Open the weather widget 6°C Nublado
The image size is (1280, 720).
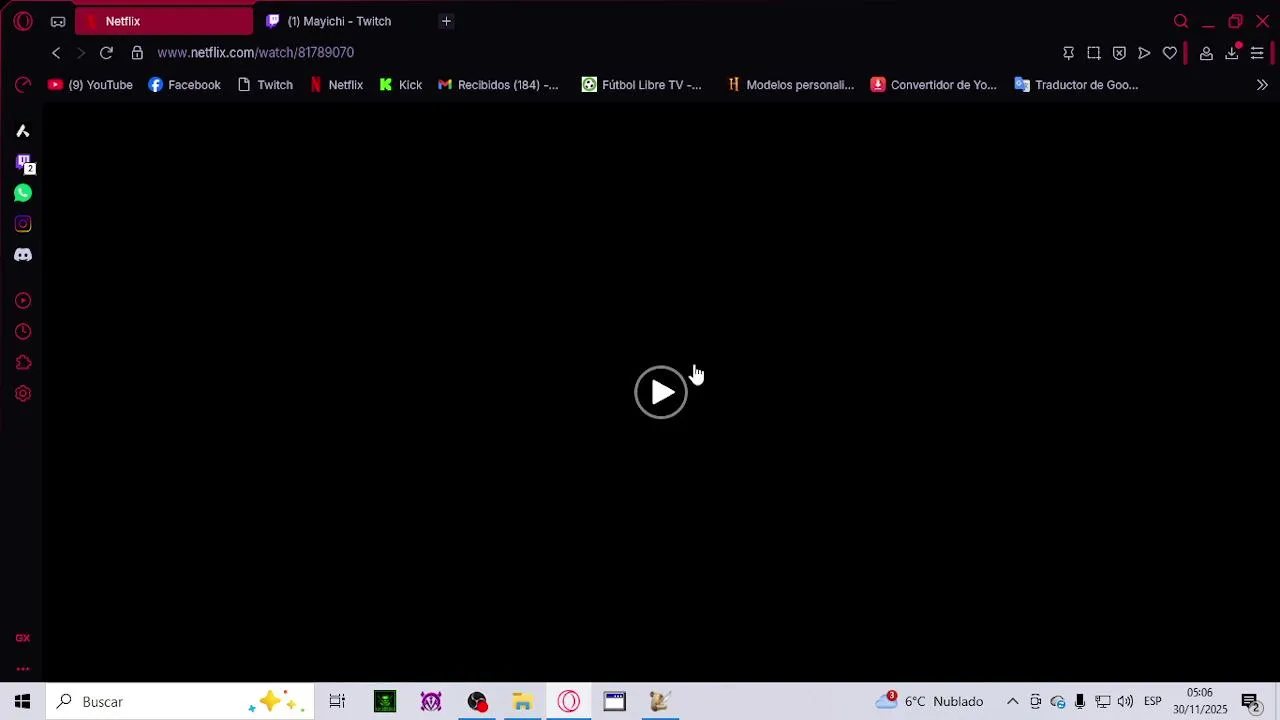click(x=930, y=702)
